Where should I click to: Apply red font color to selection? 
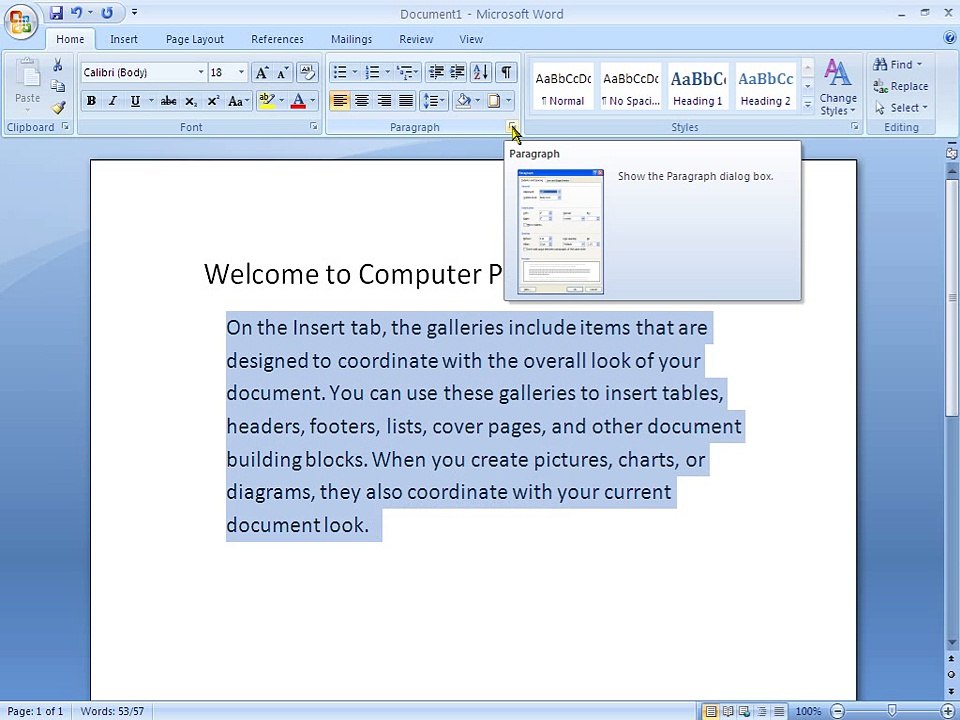pyautogui.click(x=298, y=101)
